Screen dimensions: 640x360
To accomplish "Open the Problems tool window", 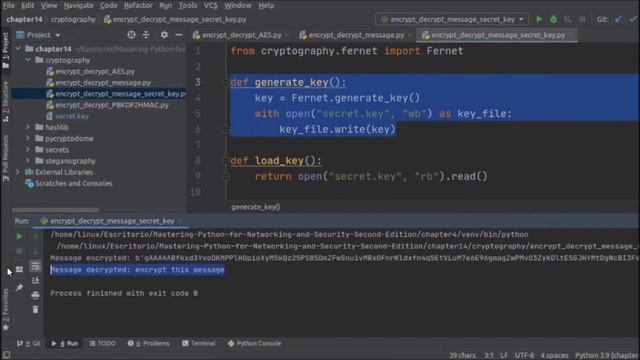I will [148, 343].
